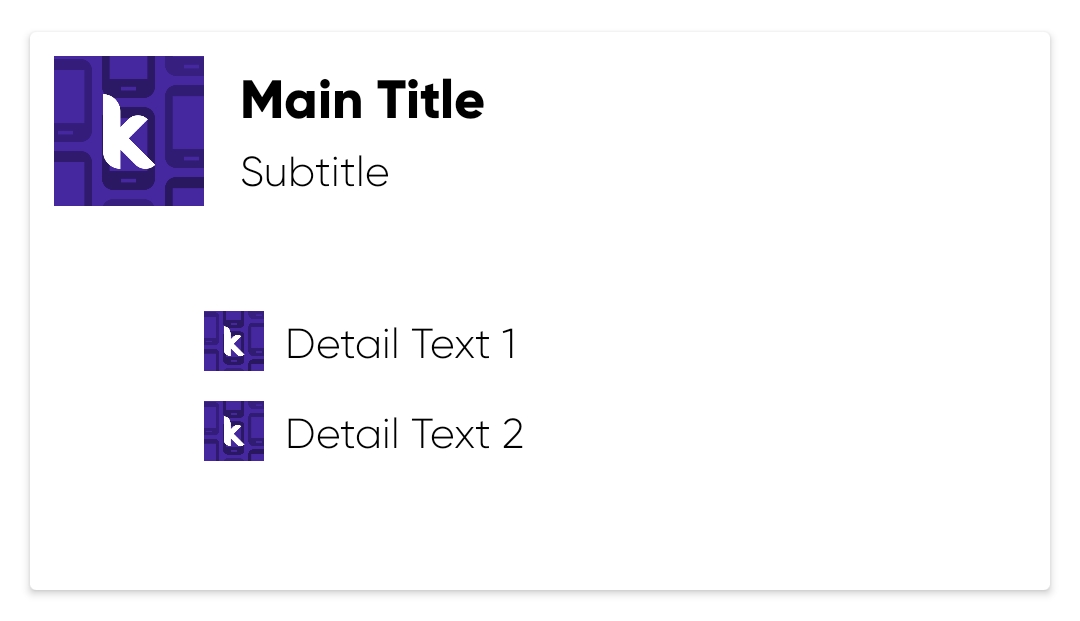Click the number 1 in Detail Text 1
Image resolution: width=1080 pixels, height=621 pixels.
[508, 344]
